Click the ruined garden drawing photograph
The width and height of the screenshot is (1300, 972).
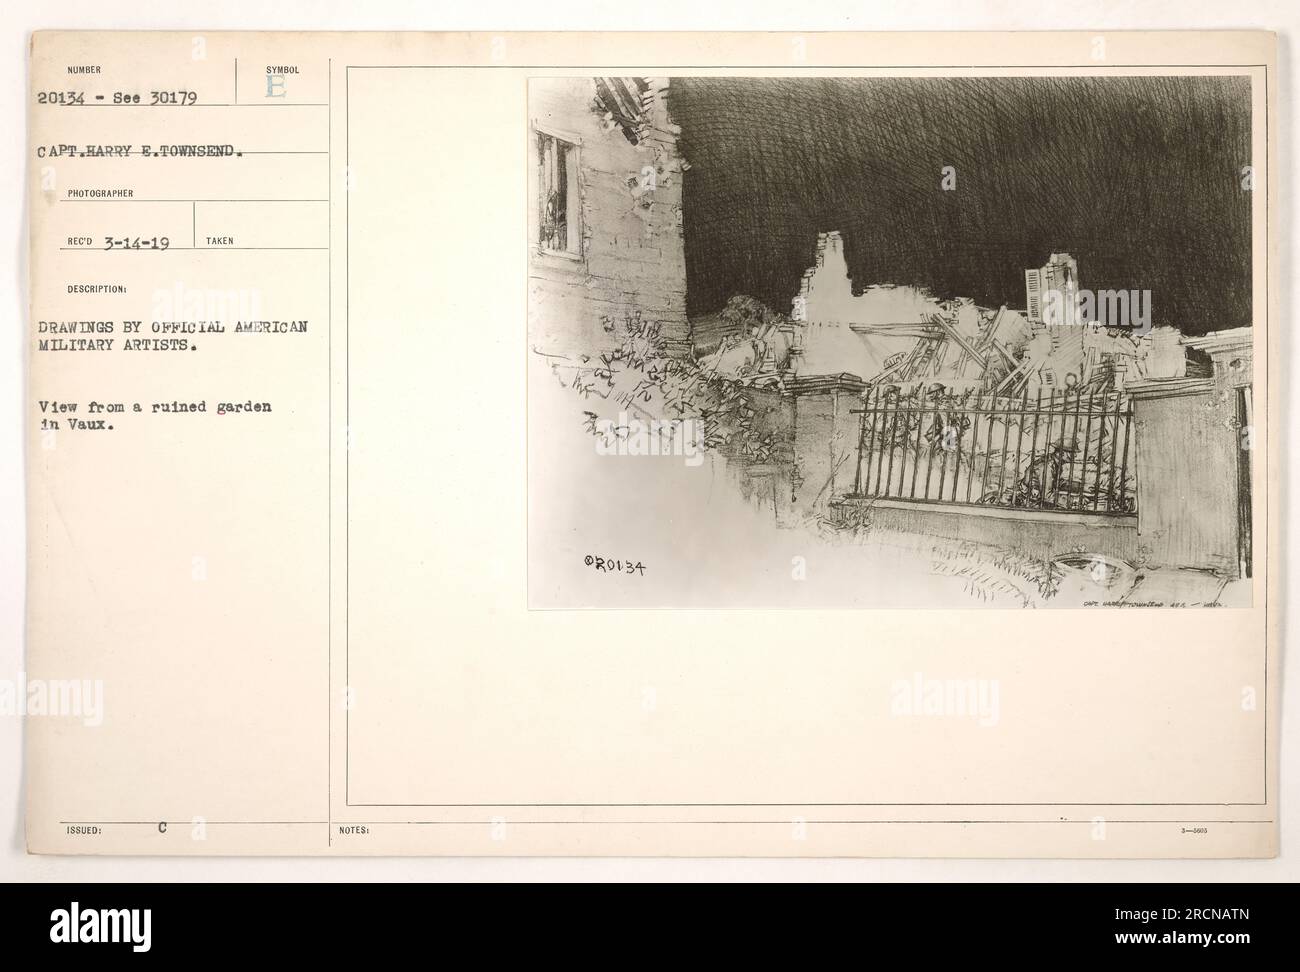coord(889,342)
